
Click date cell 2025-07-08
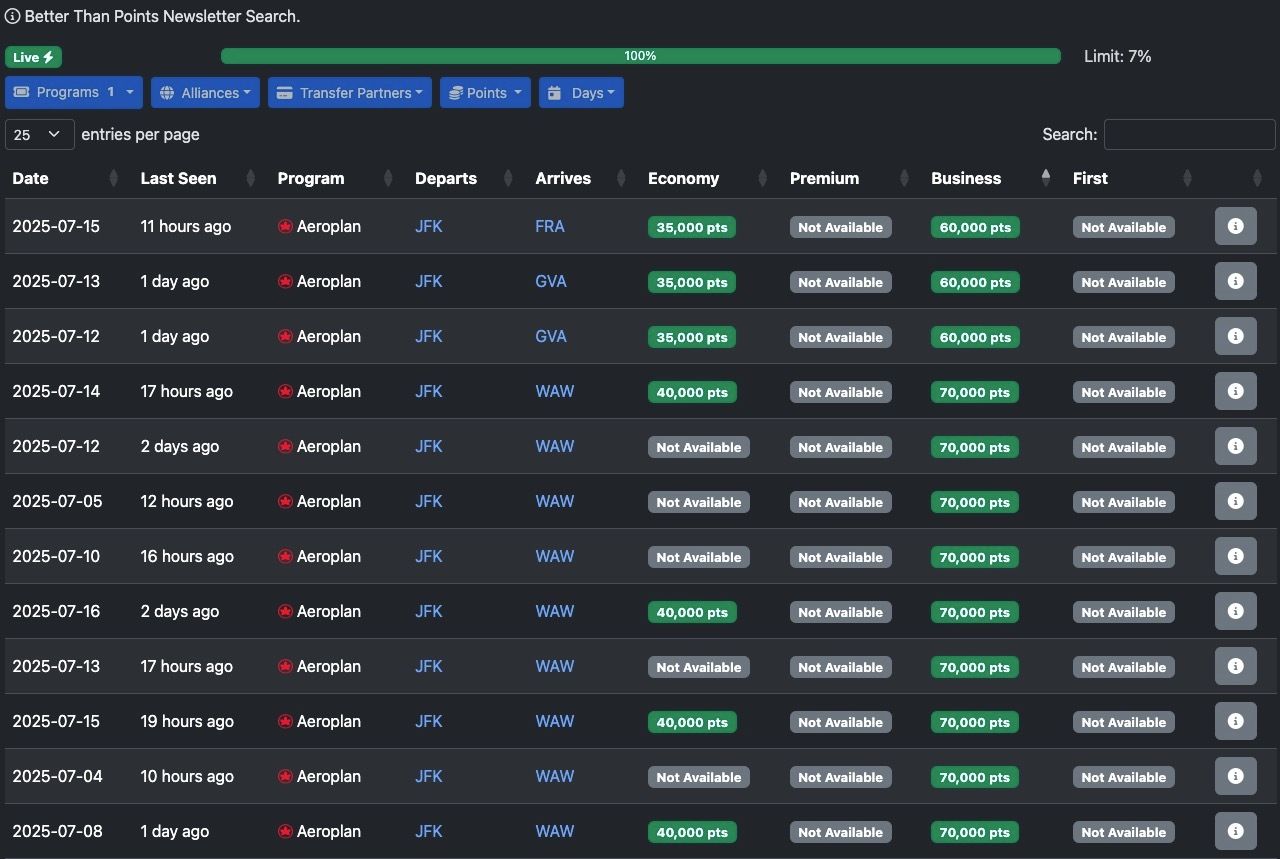(x=57, y=832)
